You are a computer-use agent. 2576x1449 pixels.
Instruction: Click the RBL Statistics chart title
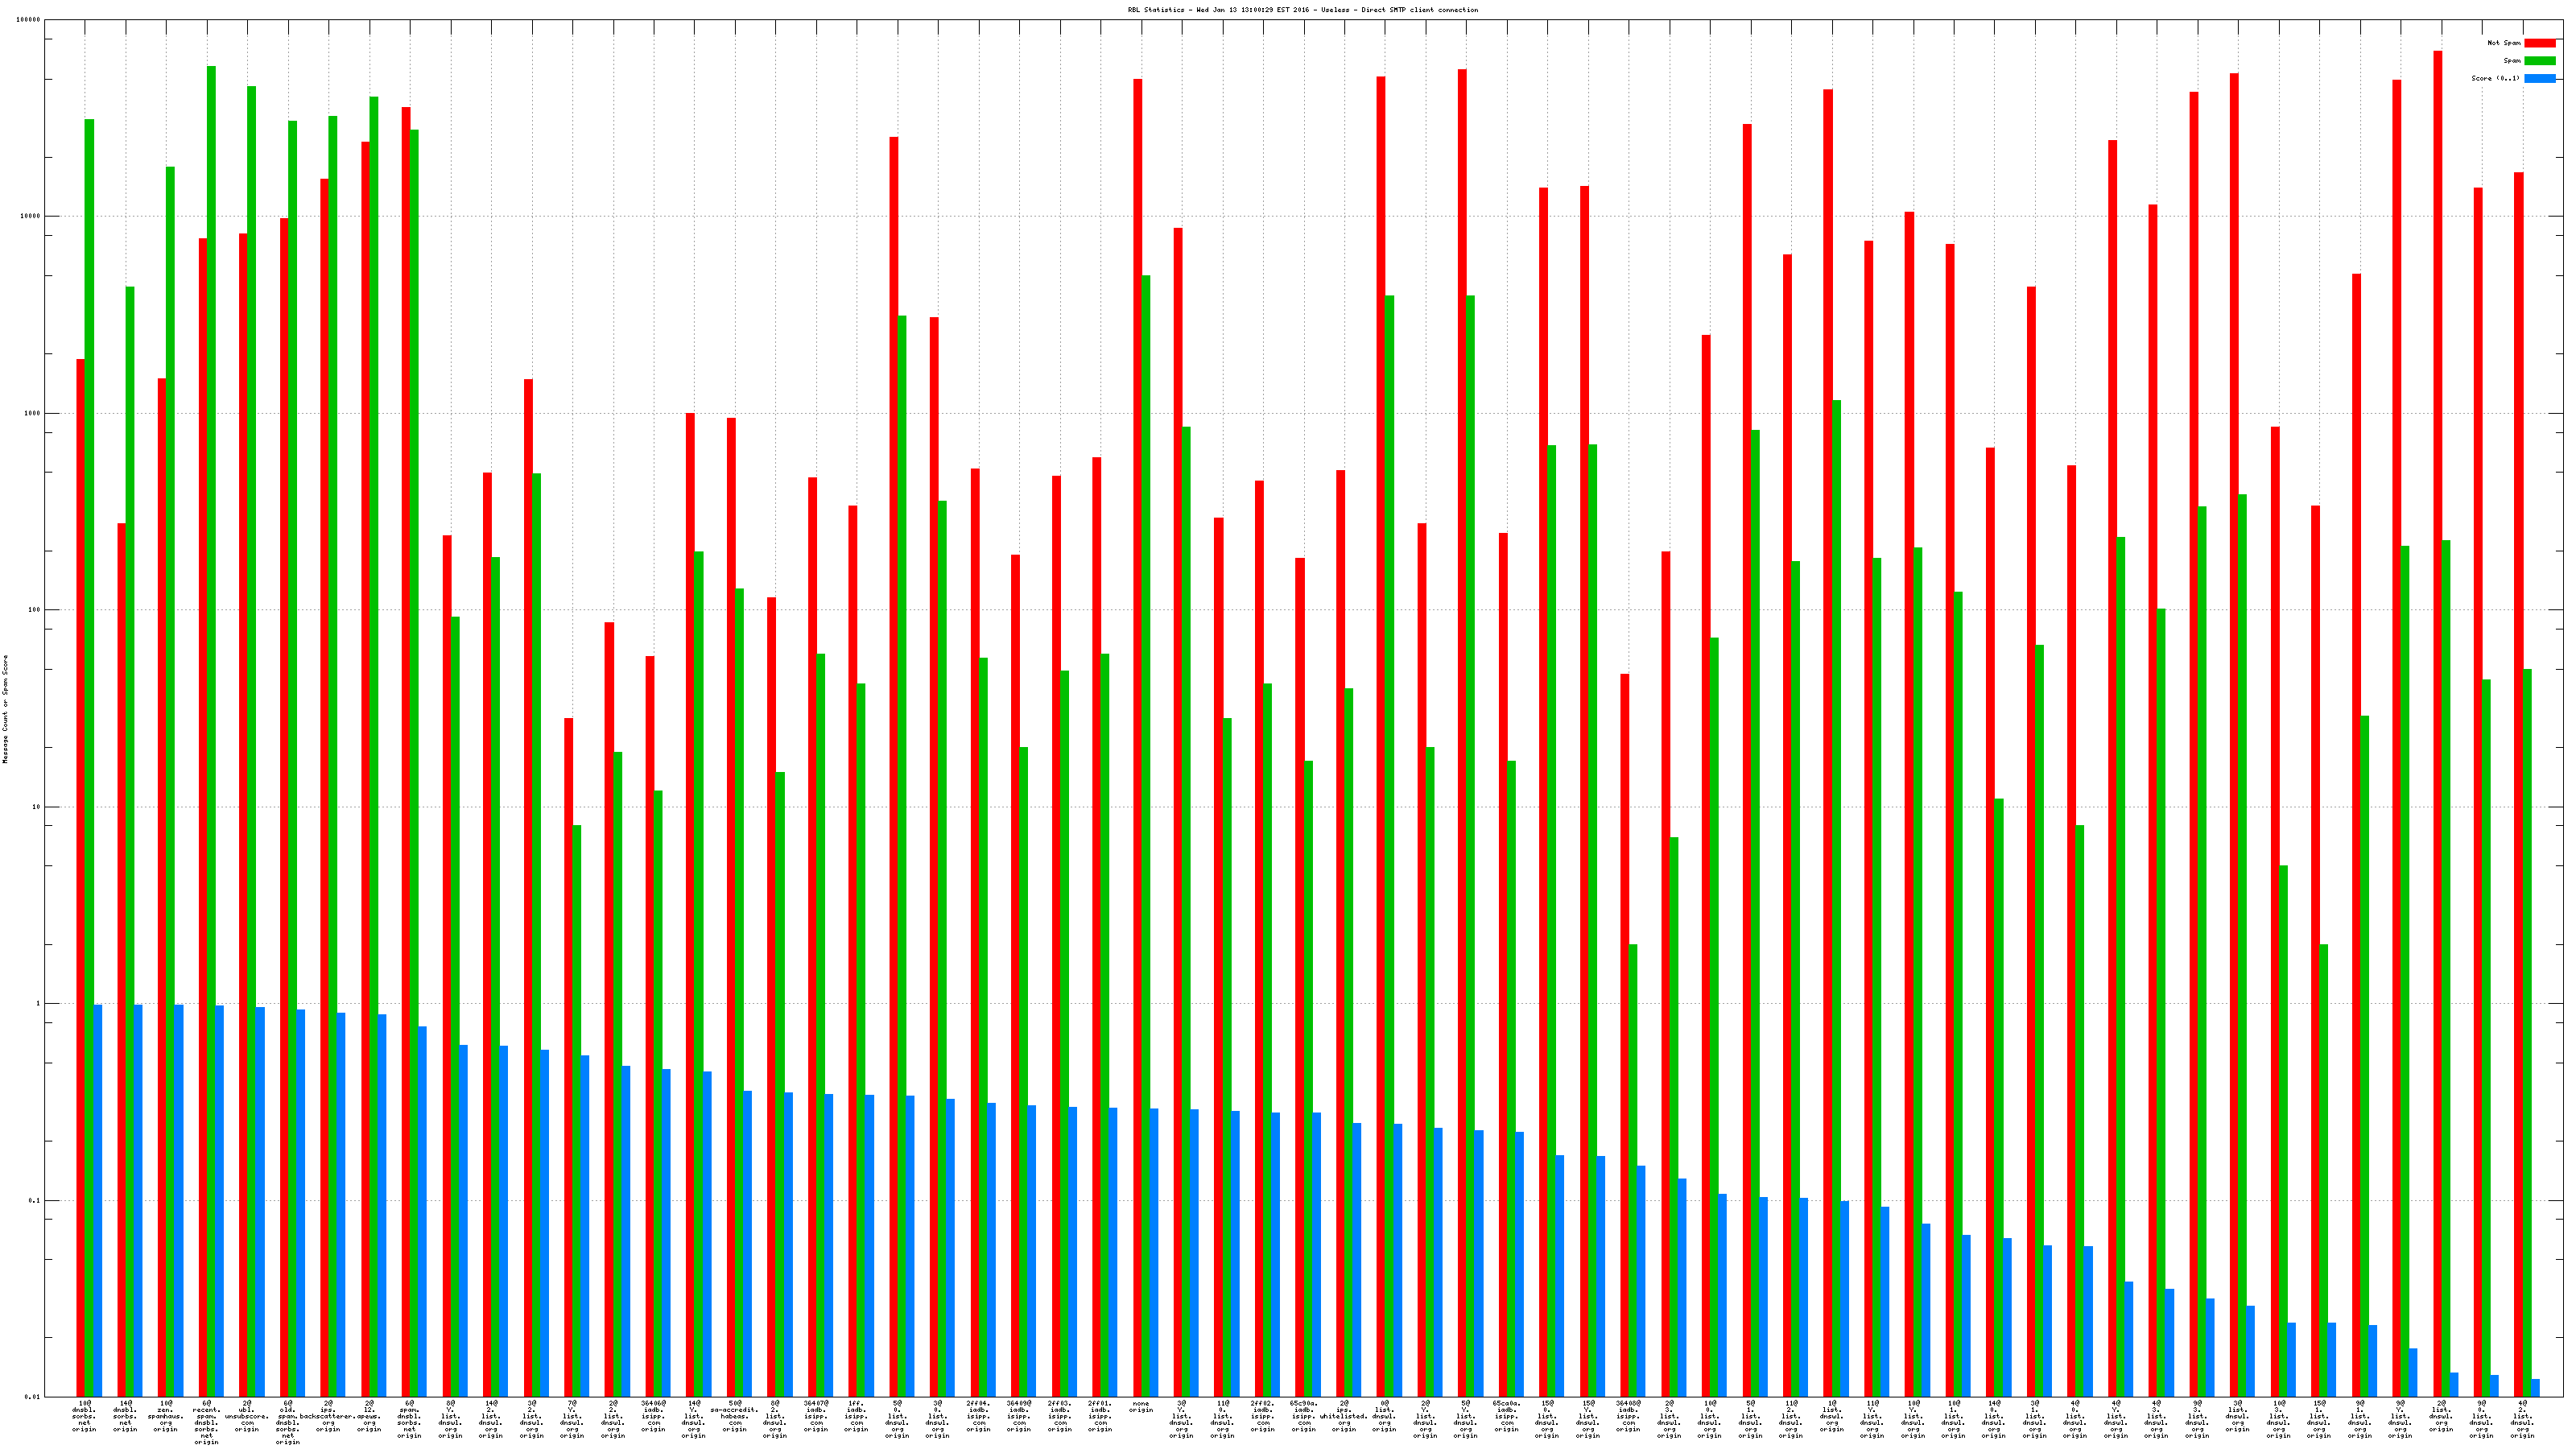1302,10
